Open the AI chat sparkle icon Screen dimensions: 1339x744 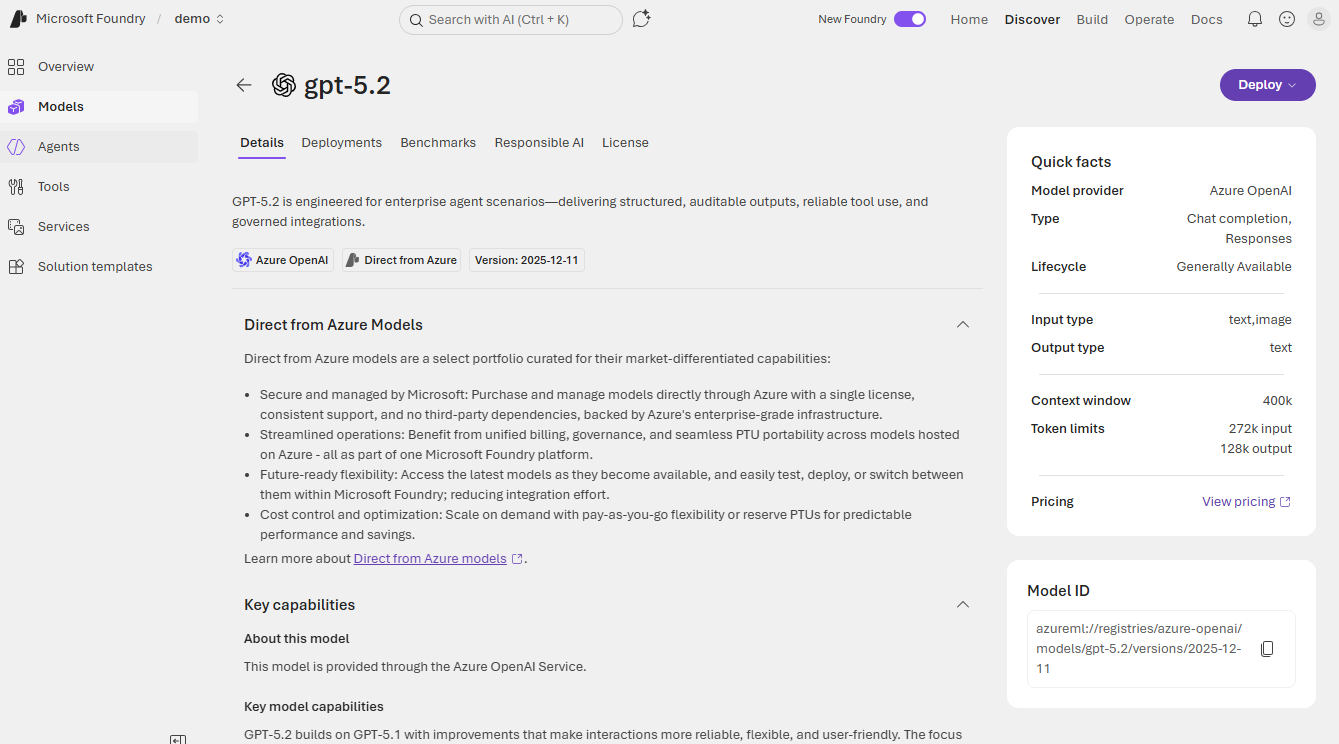click(x=642, y=19)
